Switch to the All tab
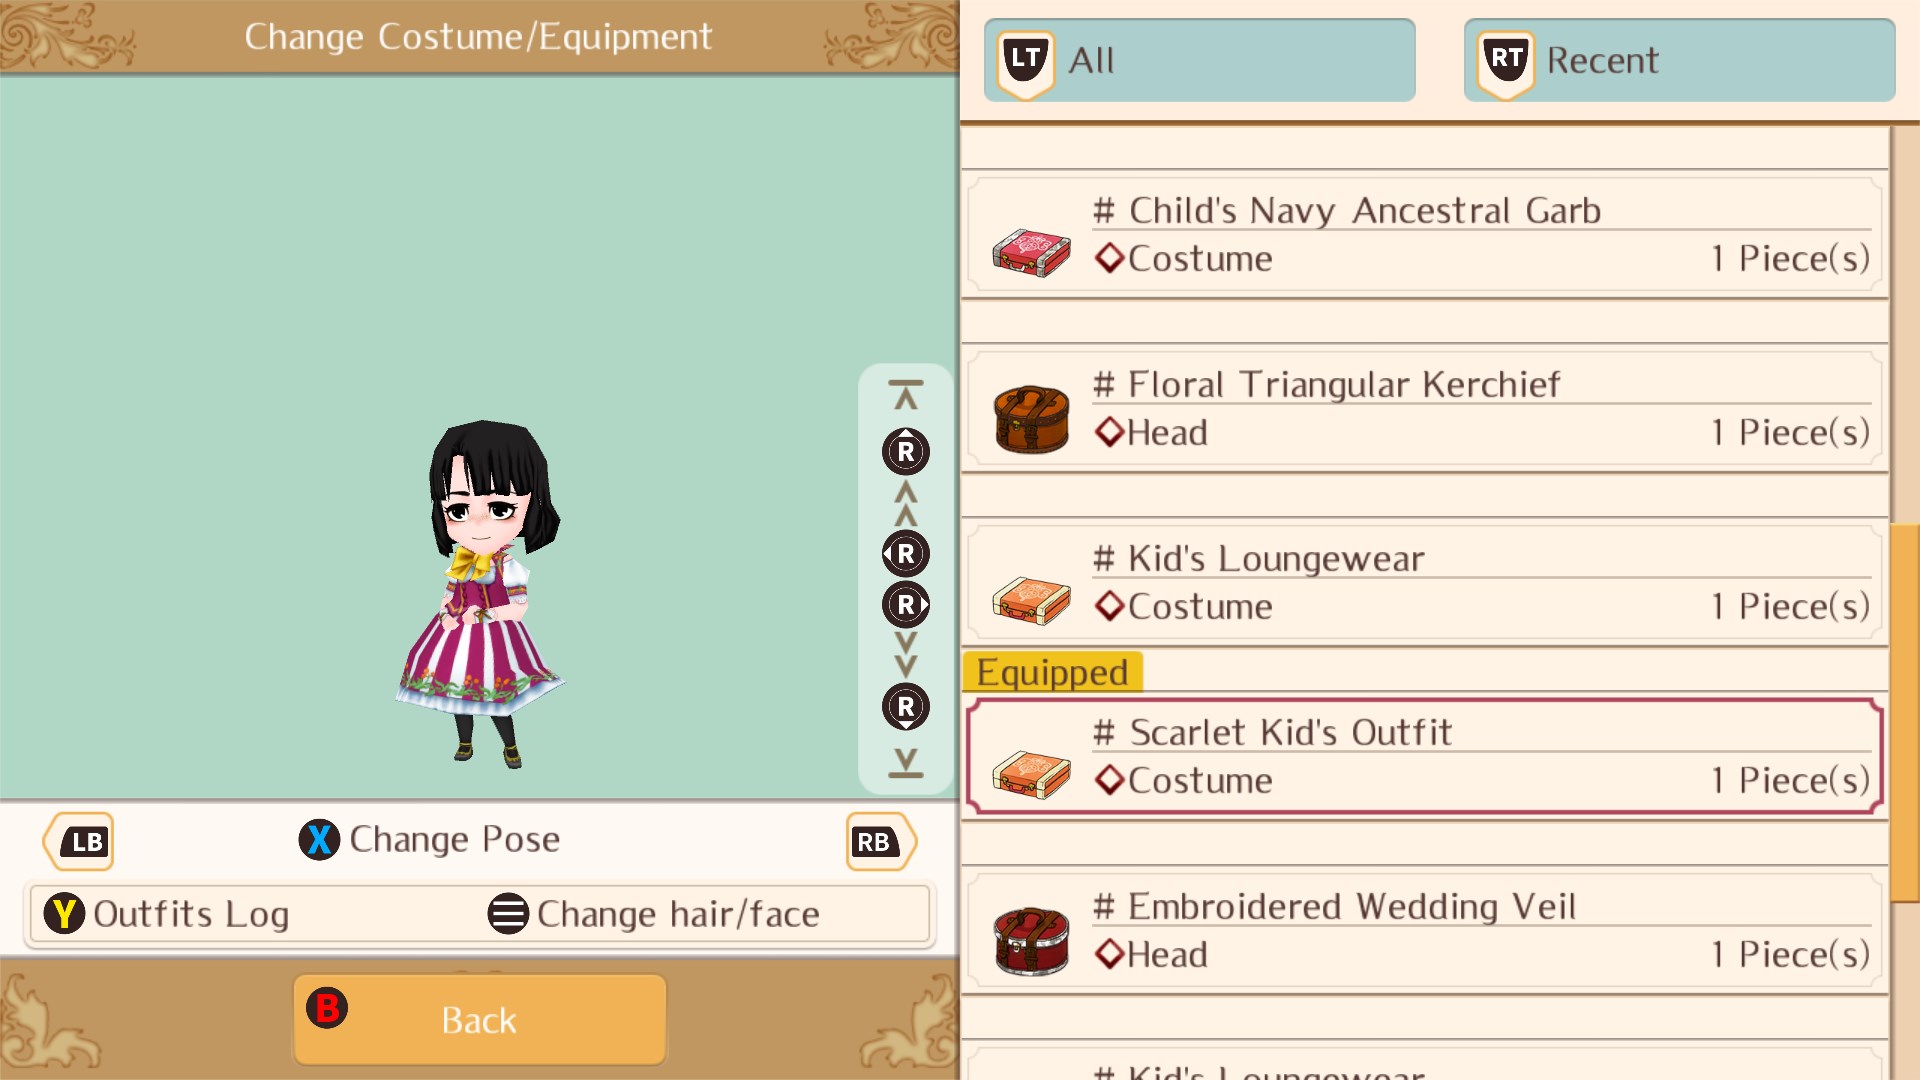The width and height of the screenshot is (1920, 1080). coord(1199,60)
